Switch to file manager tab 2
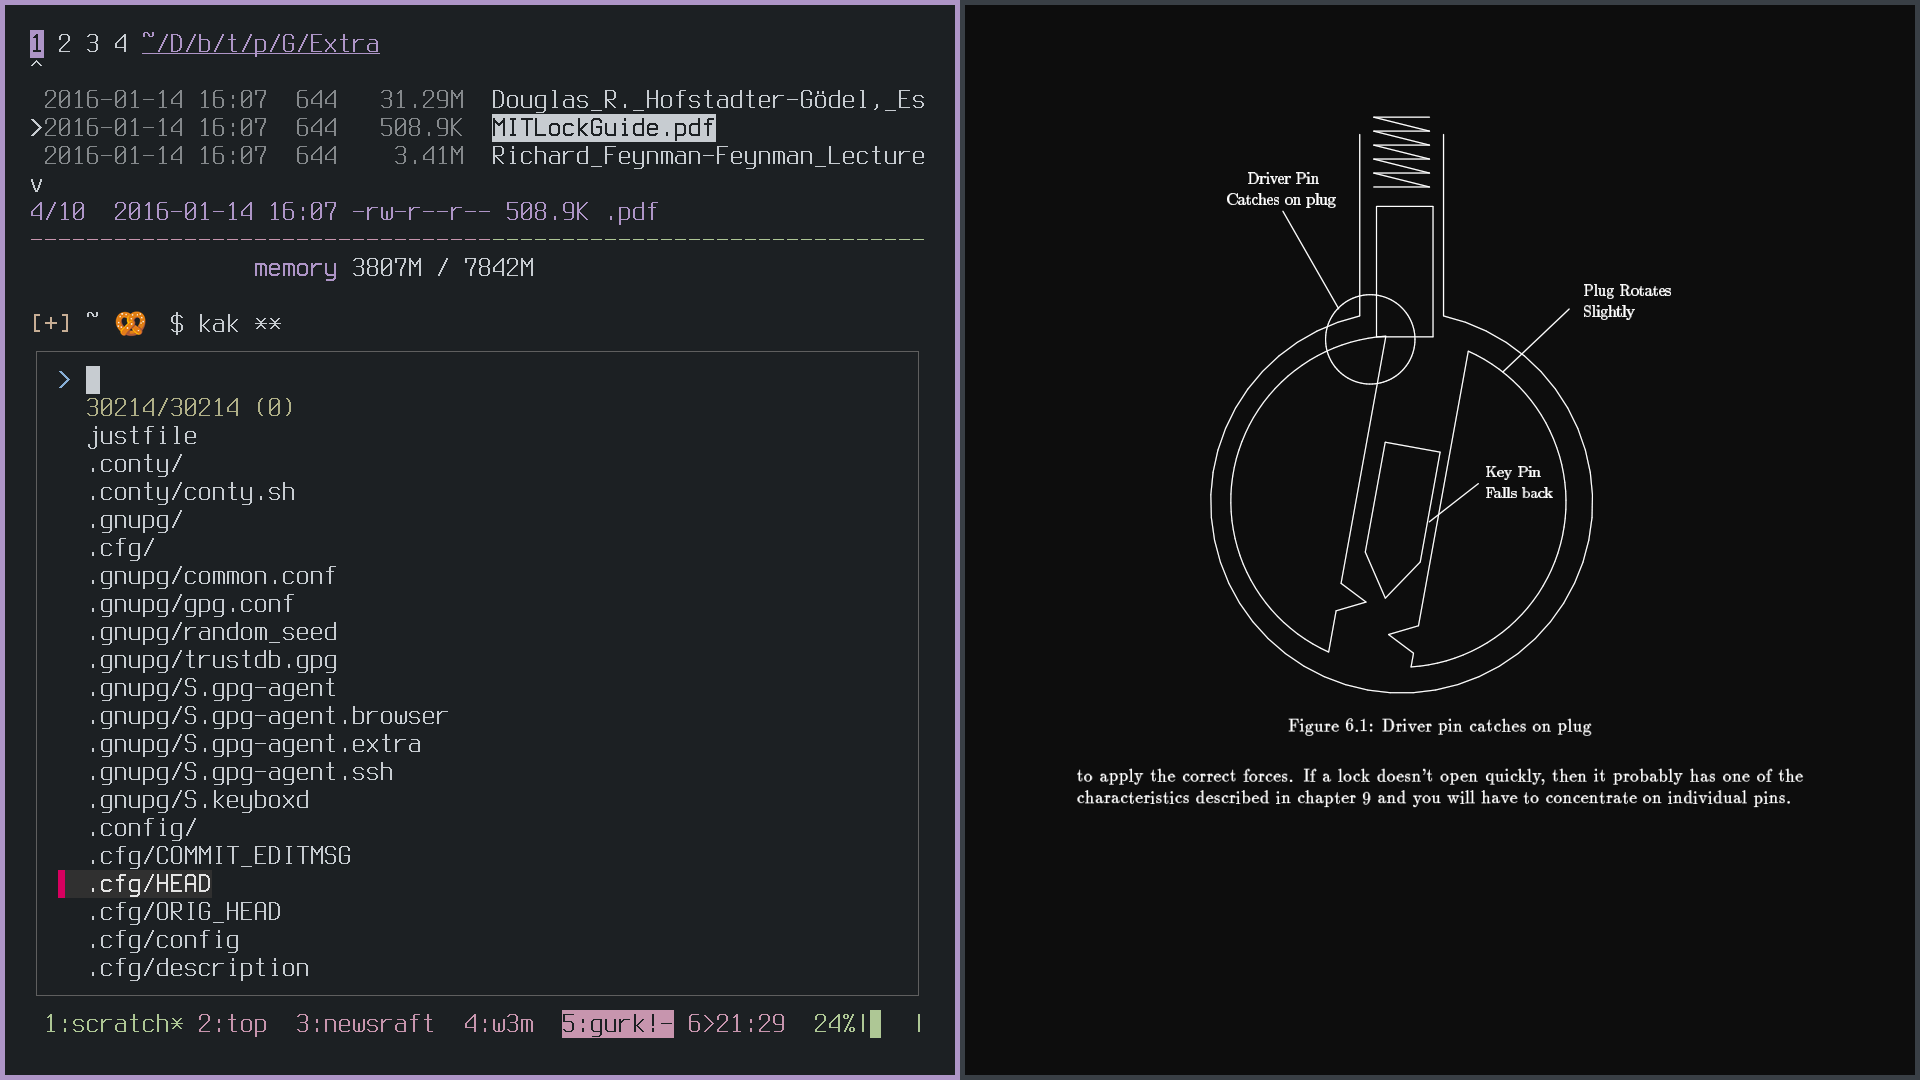The height and width of the screenshot is (1080, 1920). point(64,44)
